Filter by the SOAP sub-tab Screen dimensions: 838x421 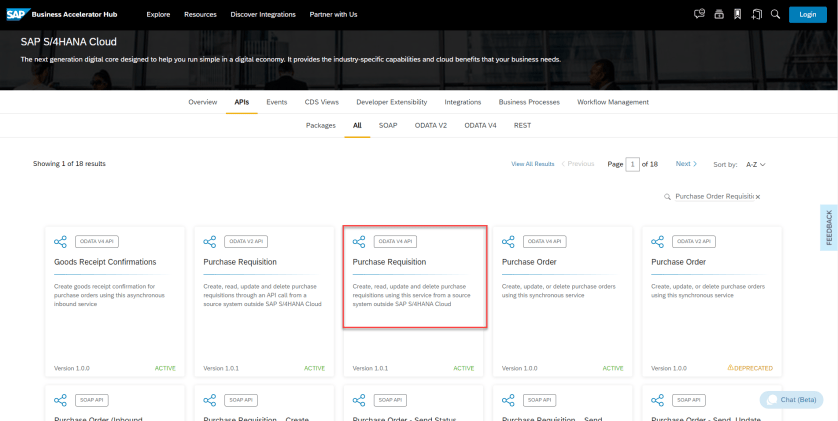click(388, 126)
